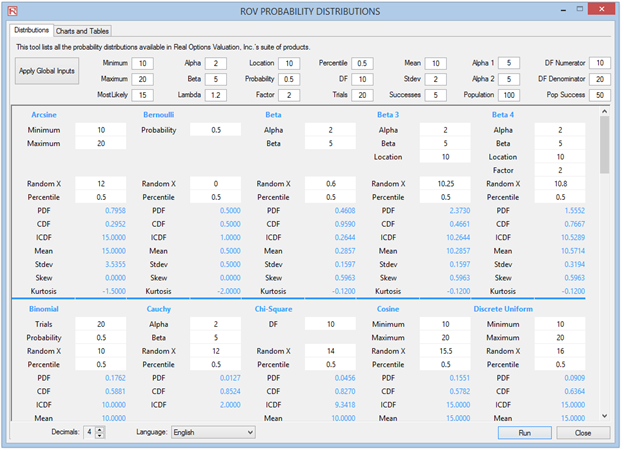Click the global Factor input field

(289, 95)
